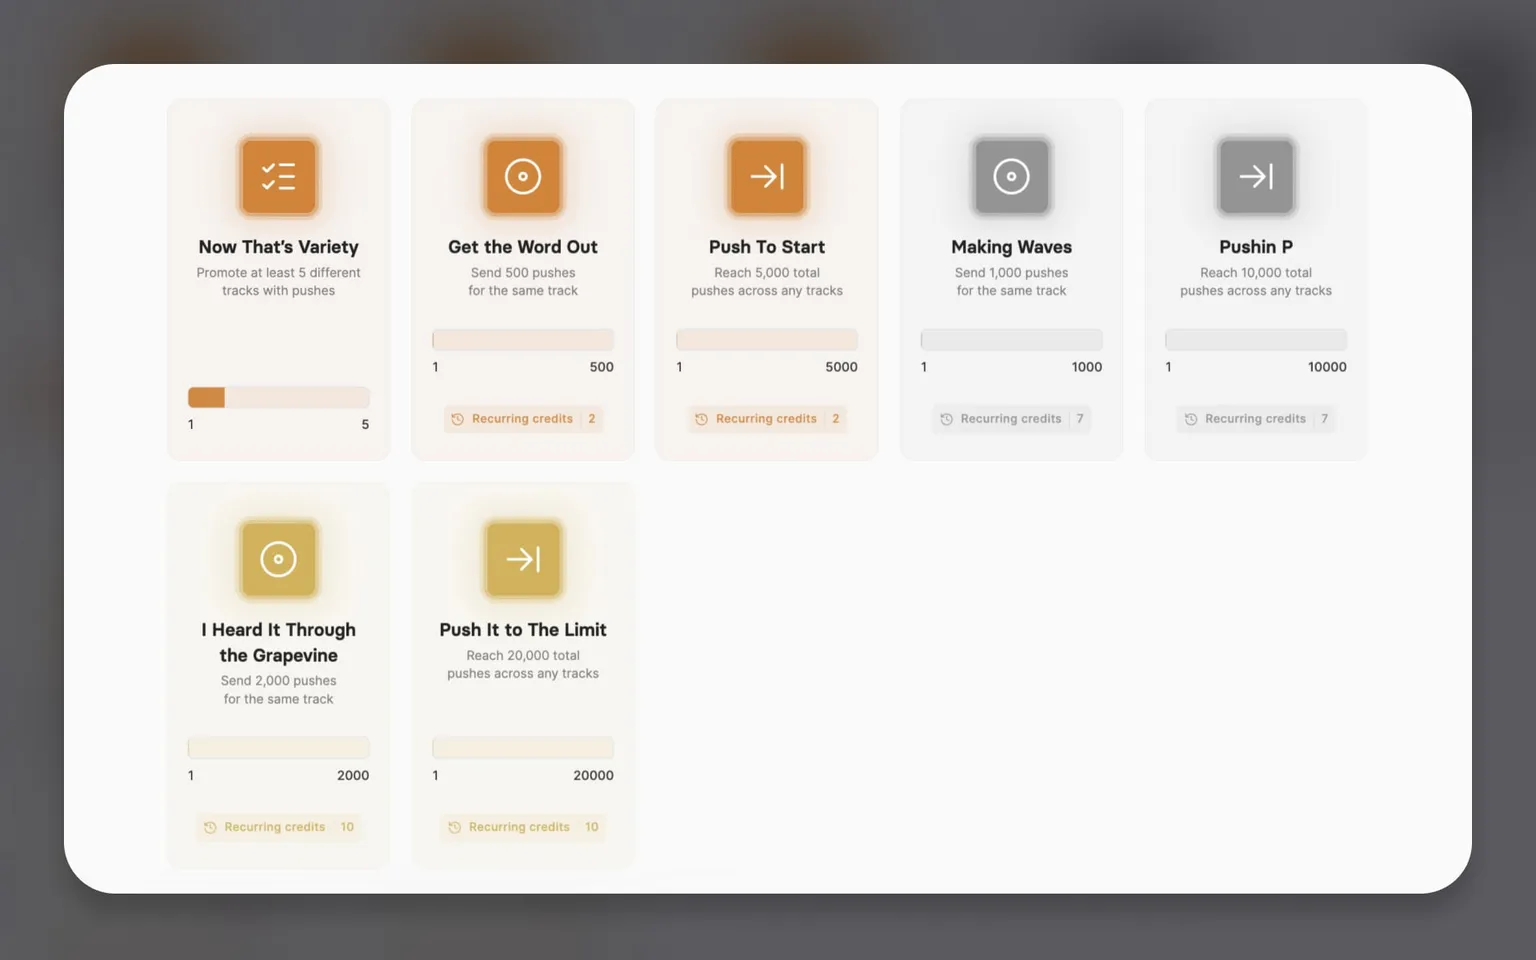Click the 20000 target label on Push It to The Limit
1536x960 pixels.
point(594,775)
